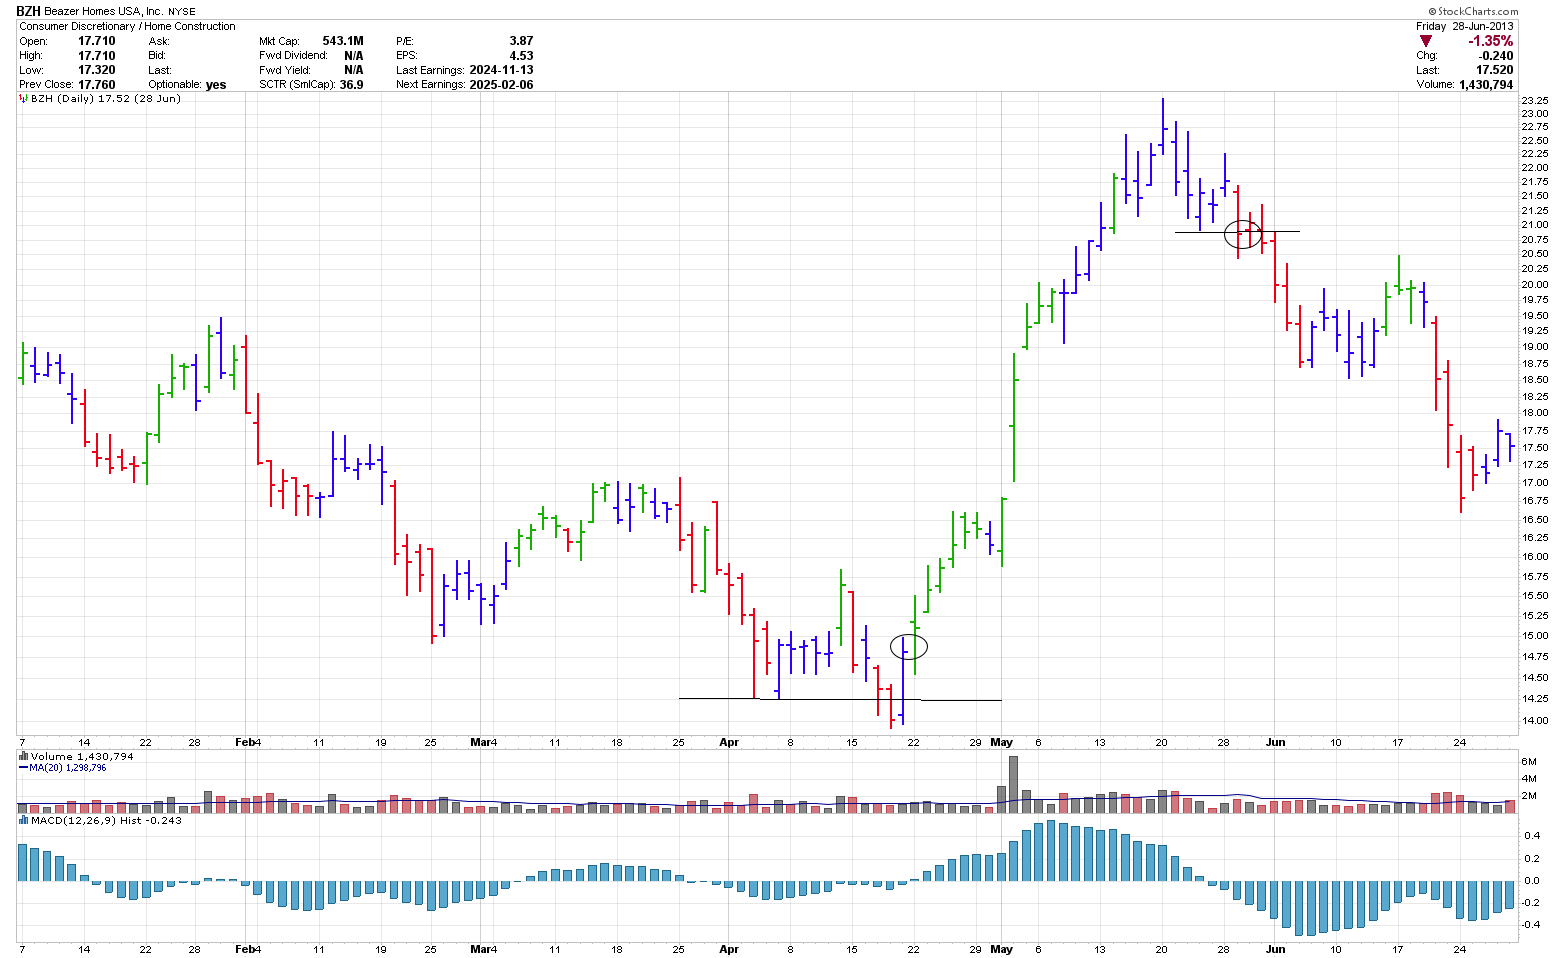Click the Low value 17.320
Screen dimensions: 1565x958
pyautogui.click(x=97, y=70)
